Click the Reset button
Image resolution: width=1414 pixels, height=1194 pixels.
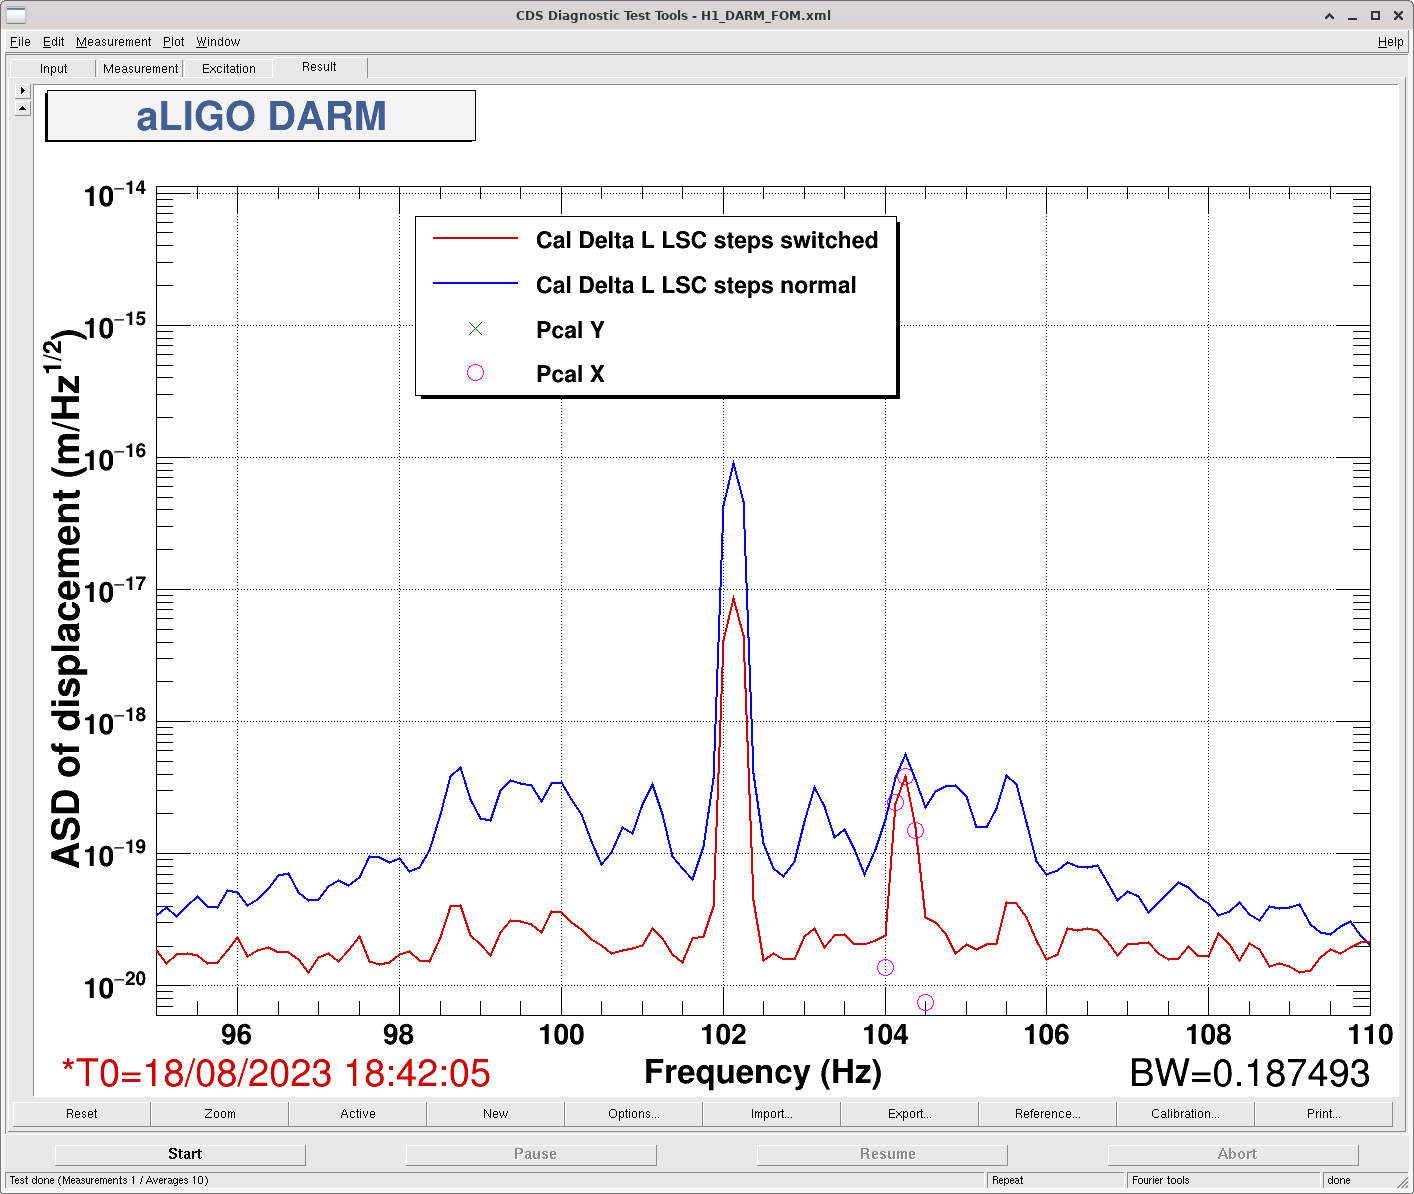[x=82, y=1114]
